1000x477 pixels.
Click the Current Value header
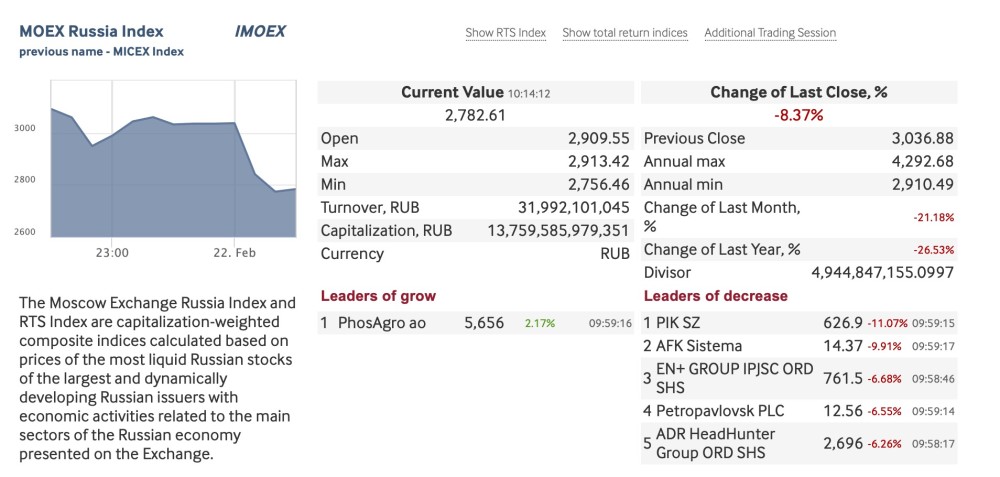453,92
